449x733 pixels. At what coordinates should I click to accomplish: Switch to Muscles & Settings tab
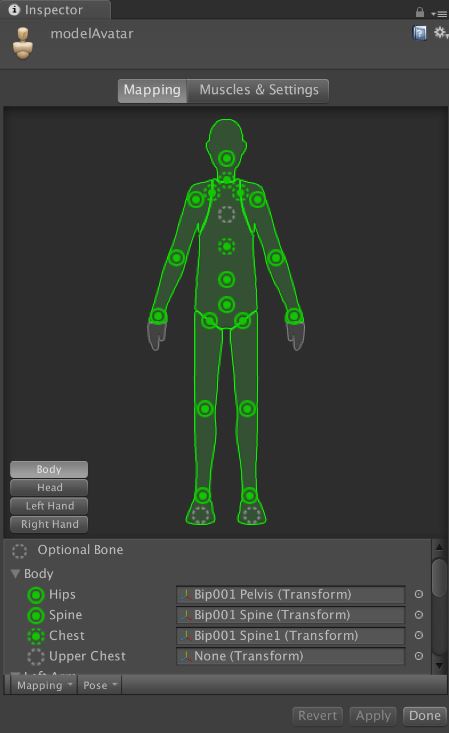click(258, 90)
